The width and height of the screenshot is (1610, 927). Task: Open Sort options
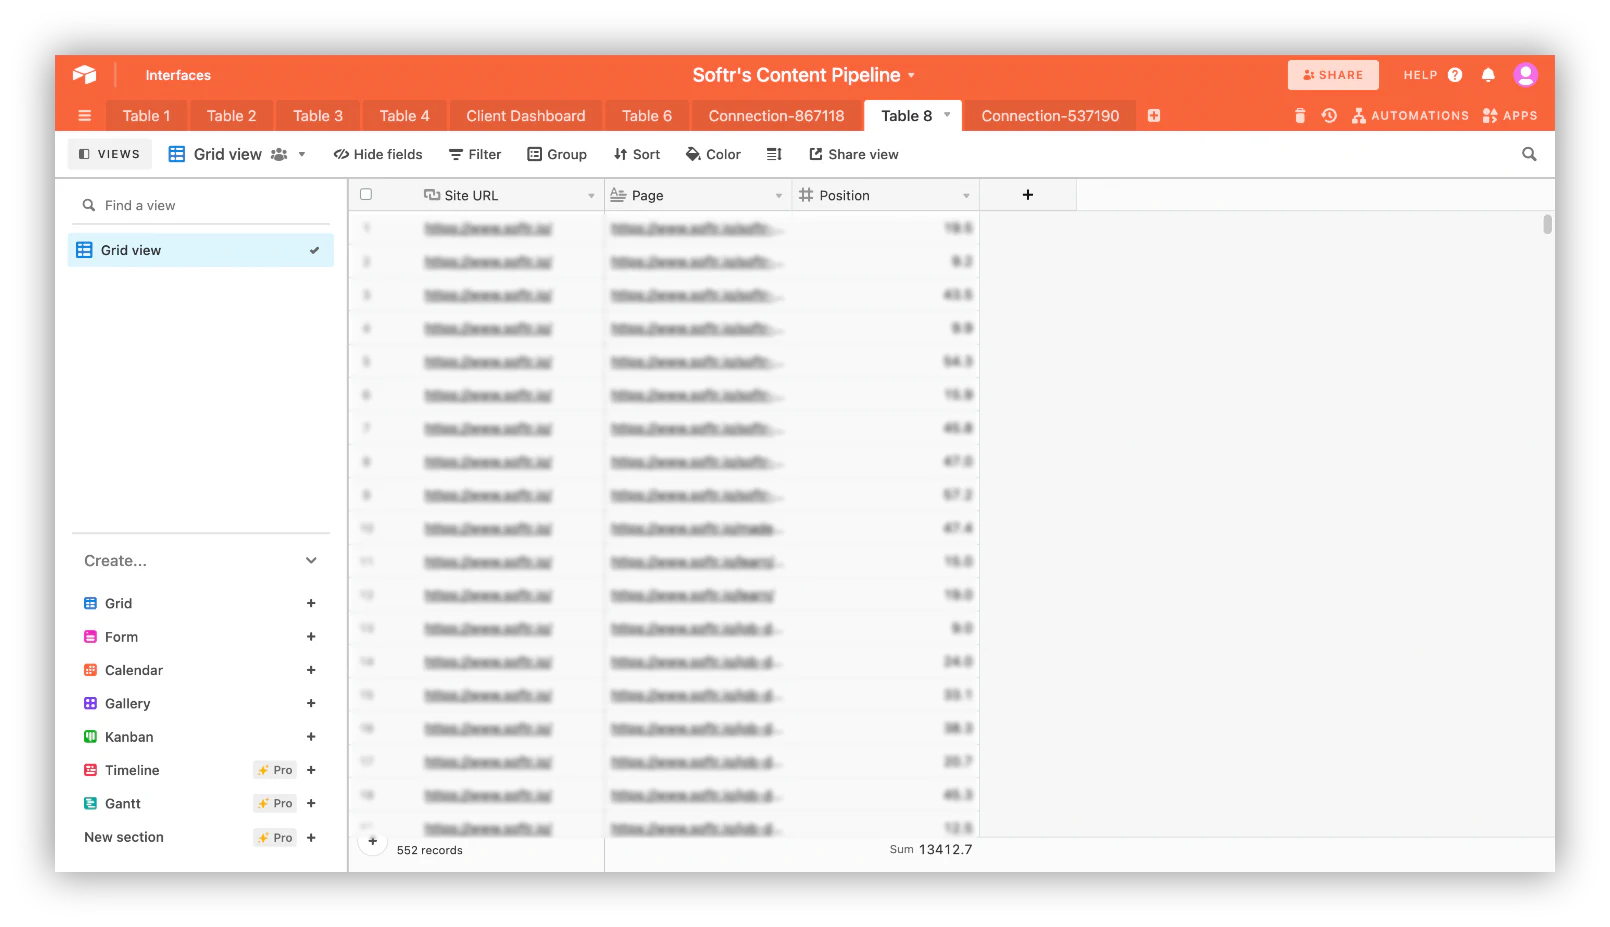pyautogui.click(x=637, y=154)
